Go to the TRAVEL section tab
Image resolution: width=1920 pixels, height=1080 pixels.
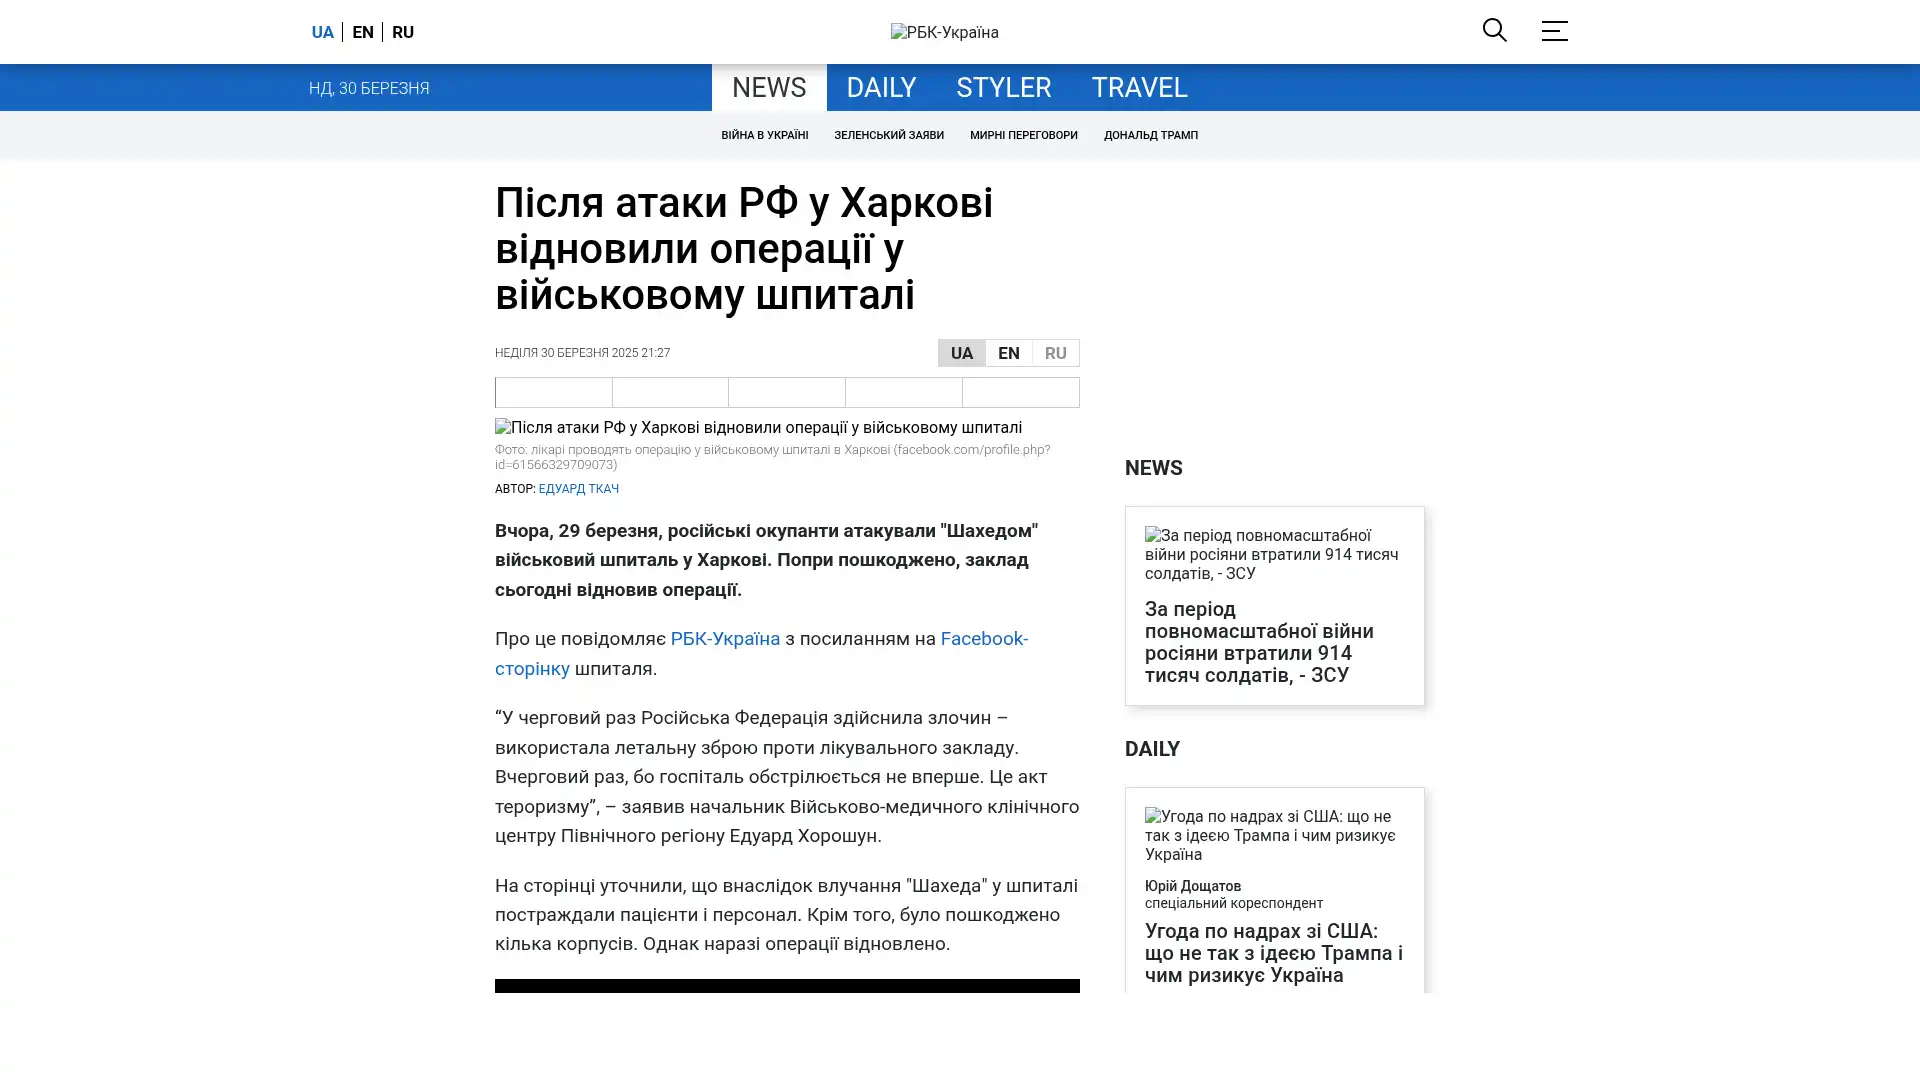point(1138,88)
